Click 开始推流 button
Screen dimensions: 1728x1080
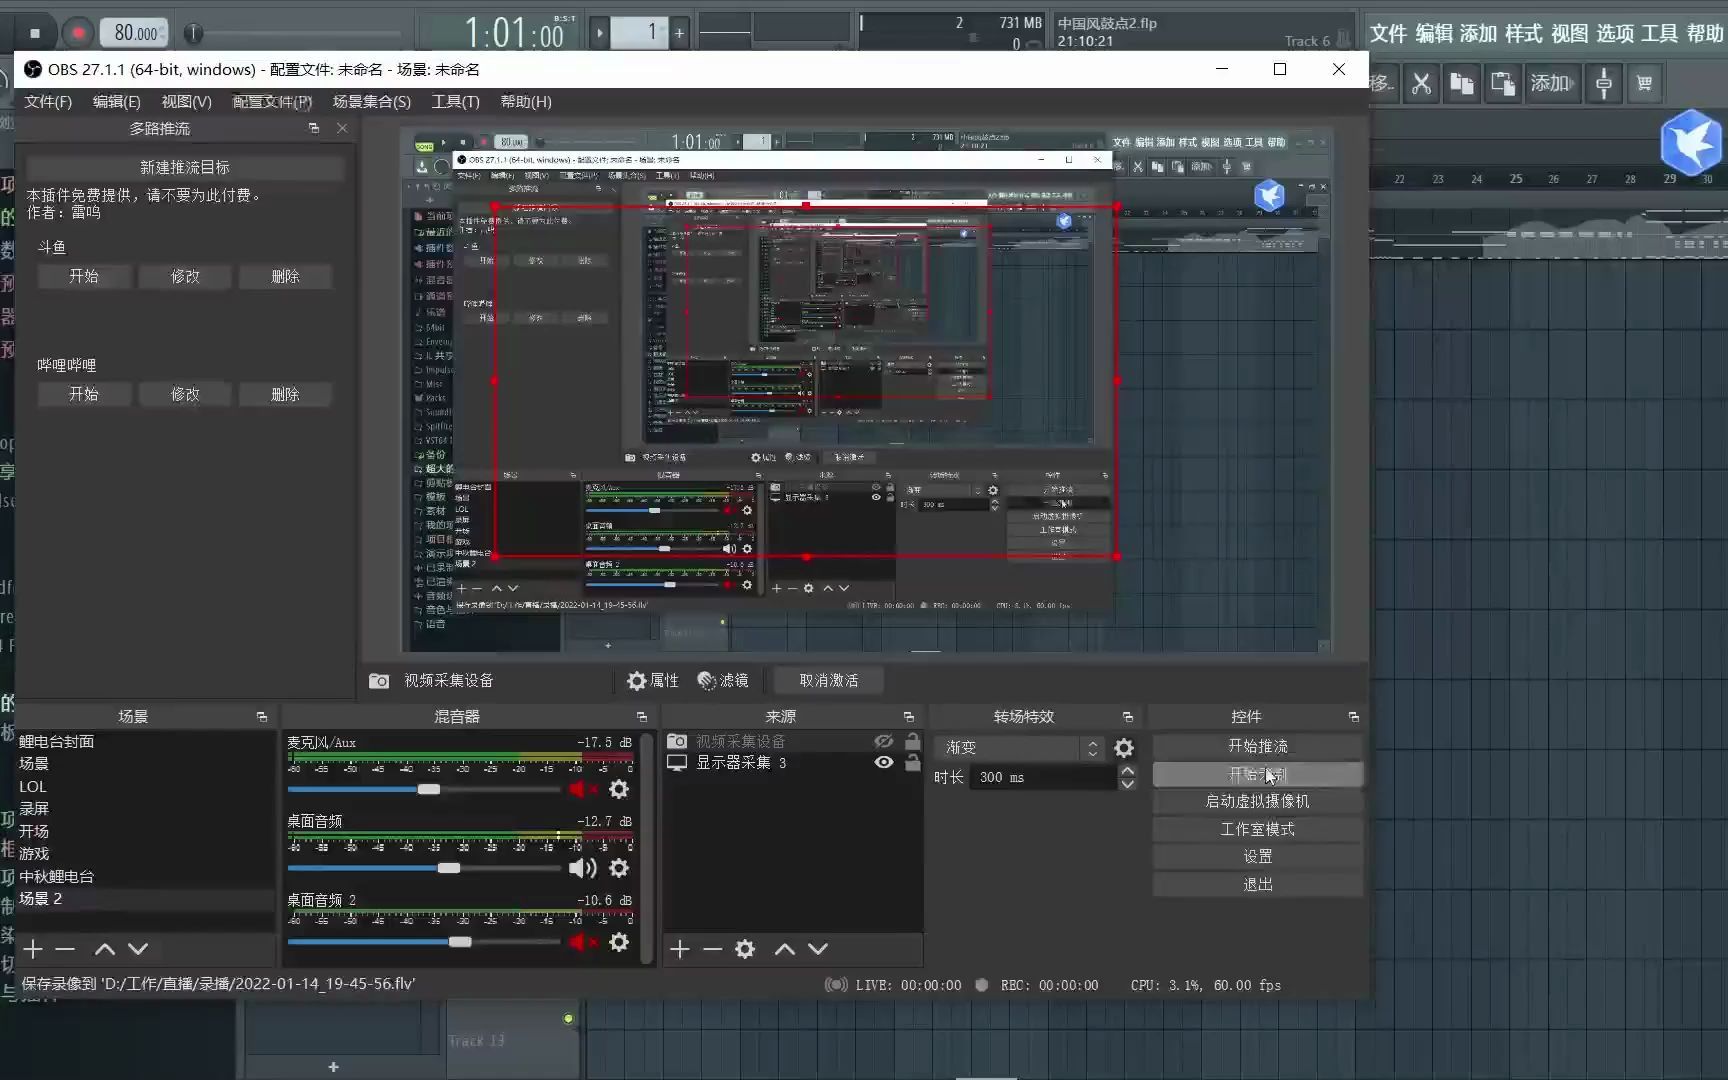tap(1257, 746)
